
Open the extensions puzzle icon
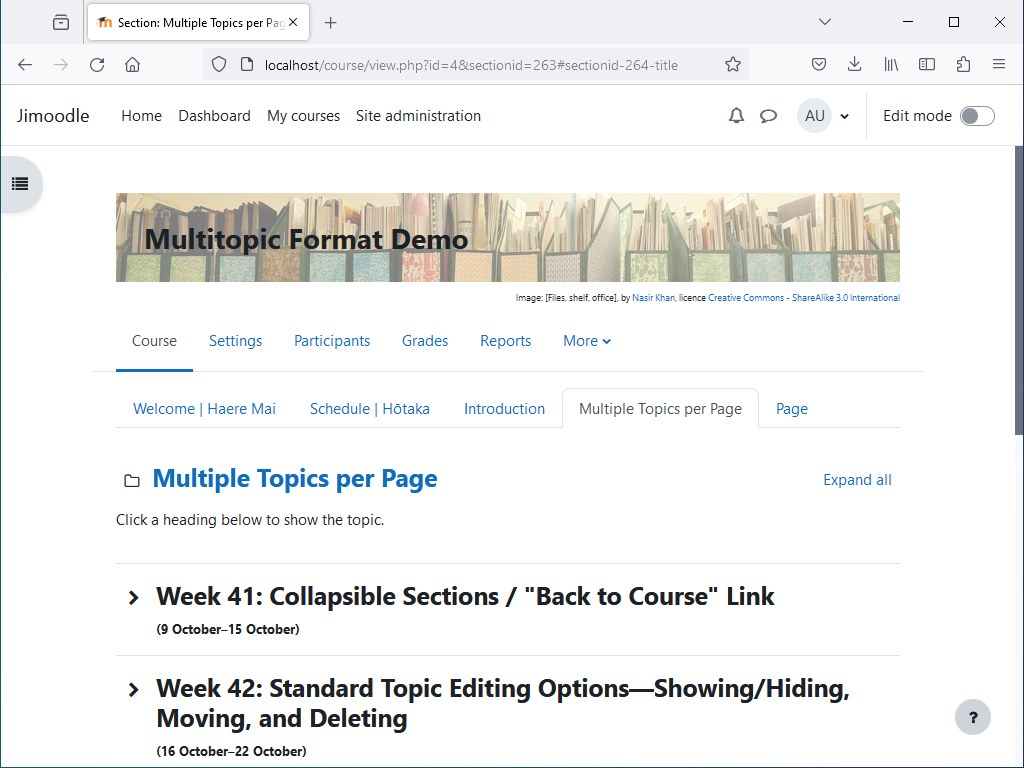point(963,64)
